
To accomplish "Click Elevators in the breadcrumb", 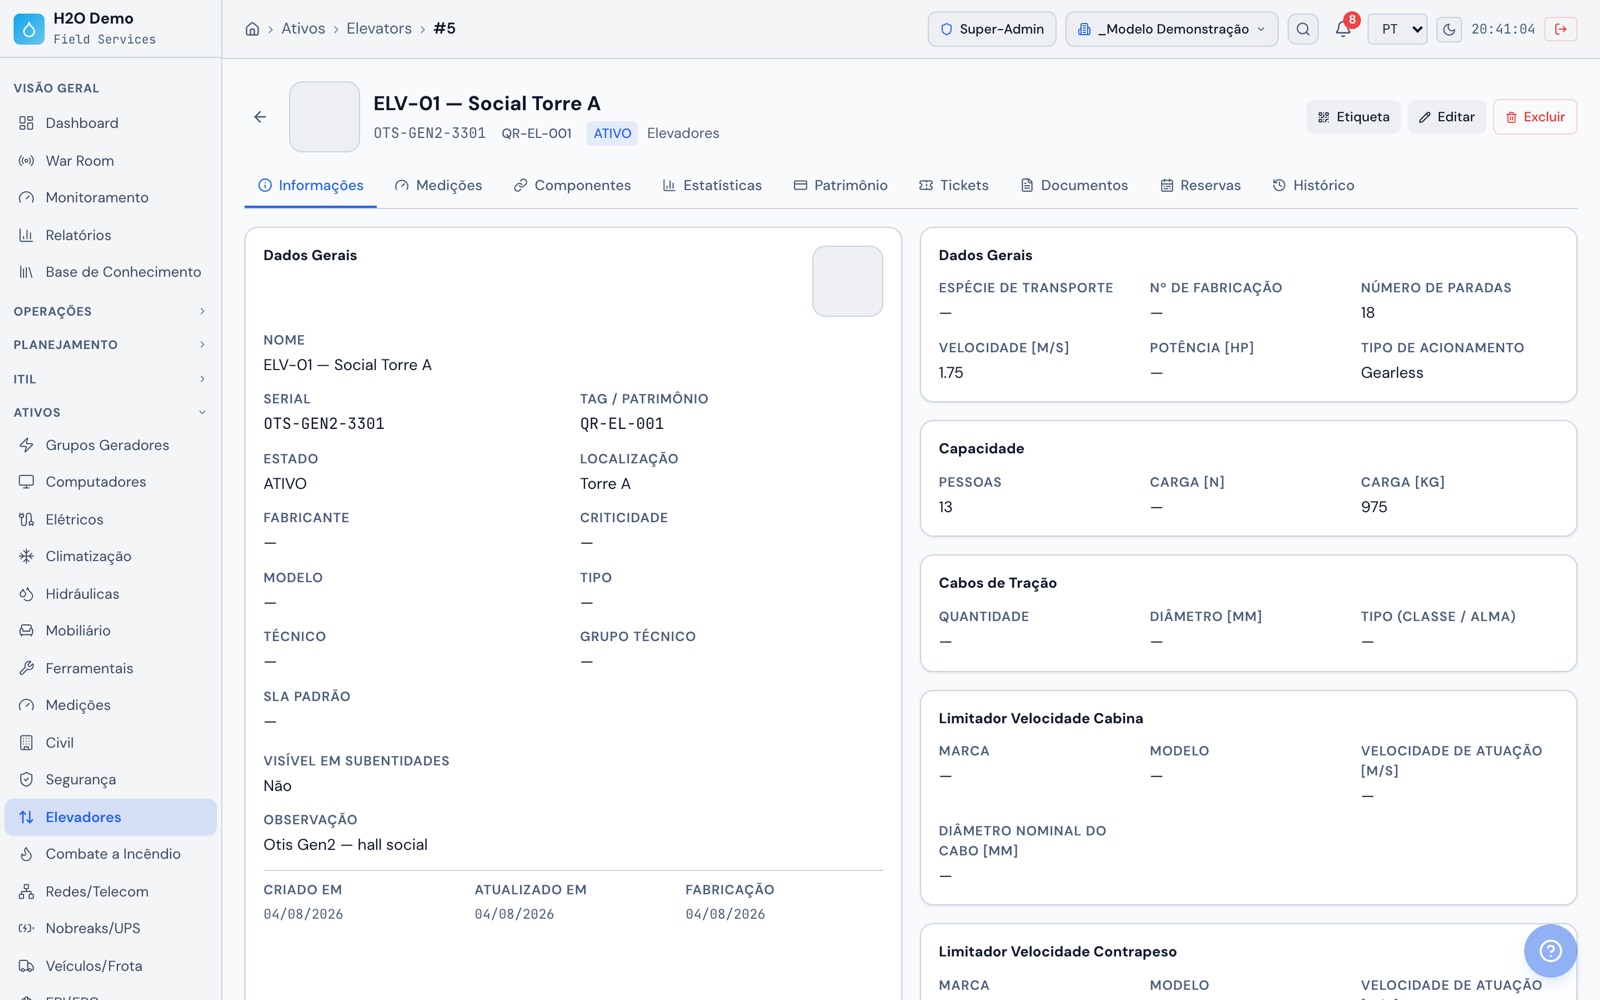I will tap(379, 29).
